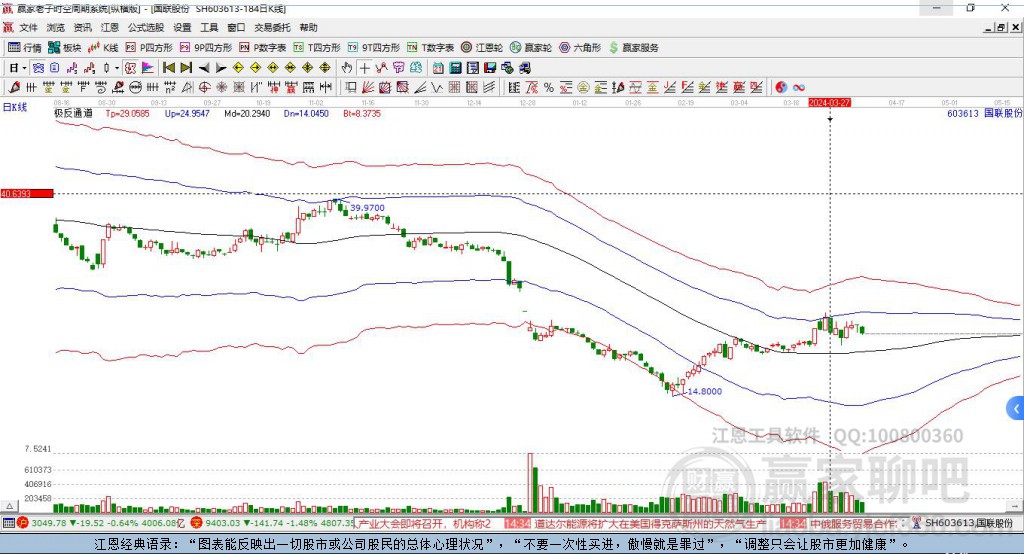Open the P四方形 tool
Screen dimensions: 1024x554
pyautogui.click(x=149, y=48)
